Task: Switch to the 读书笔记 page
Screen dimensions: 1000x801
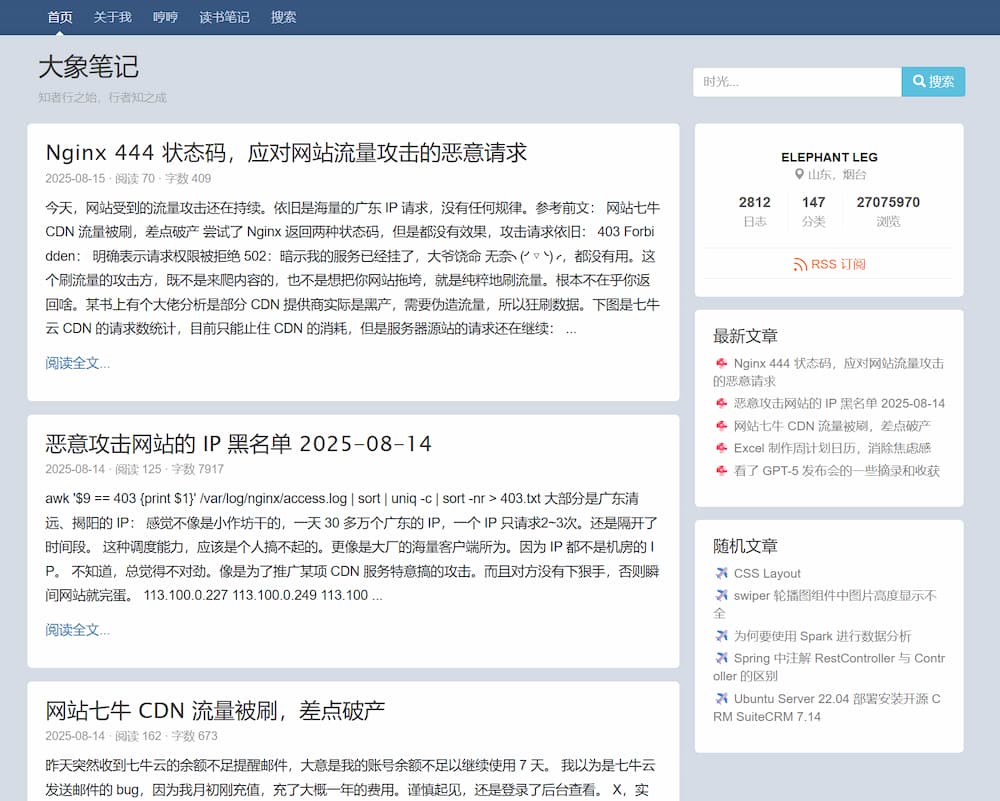Action: point(224,17)
